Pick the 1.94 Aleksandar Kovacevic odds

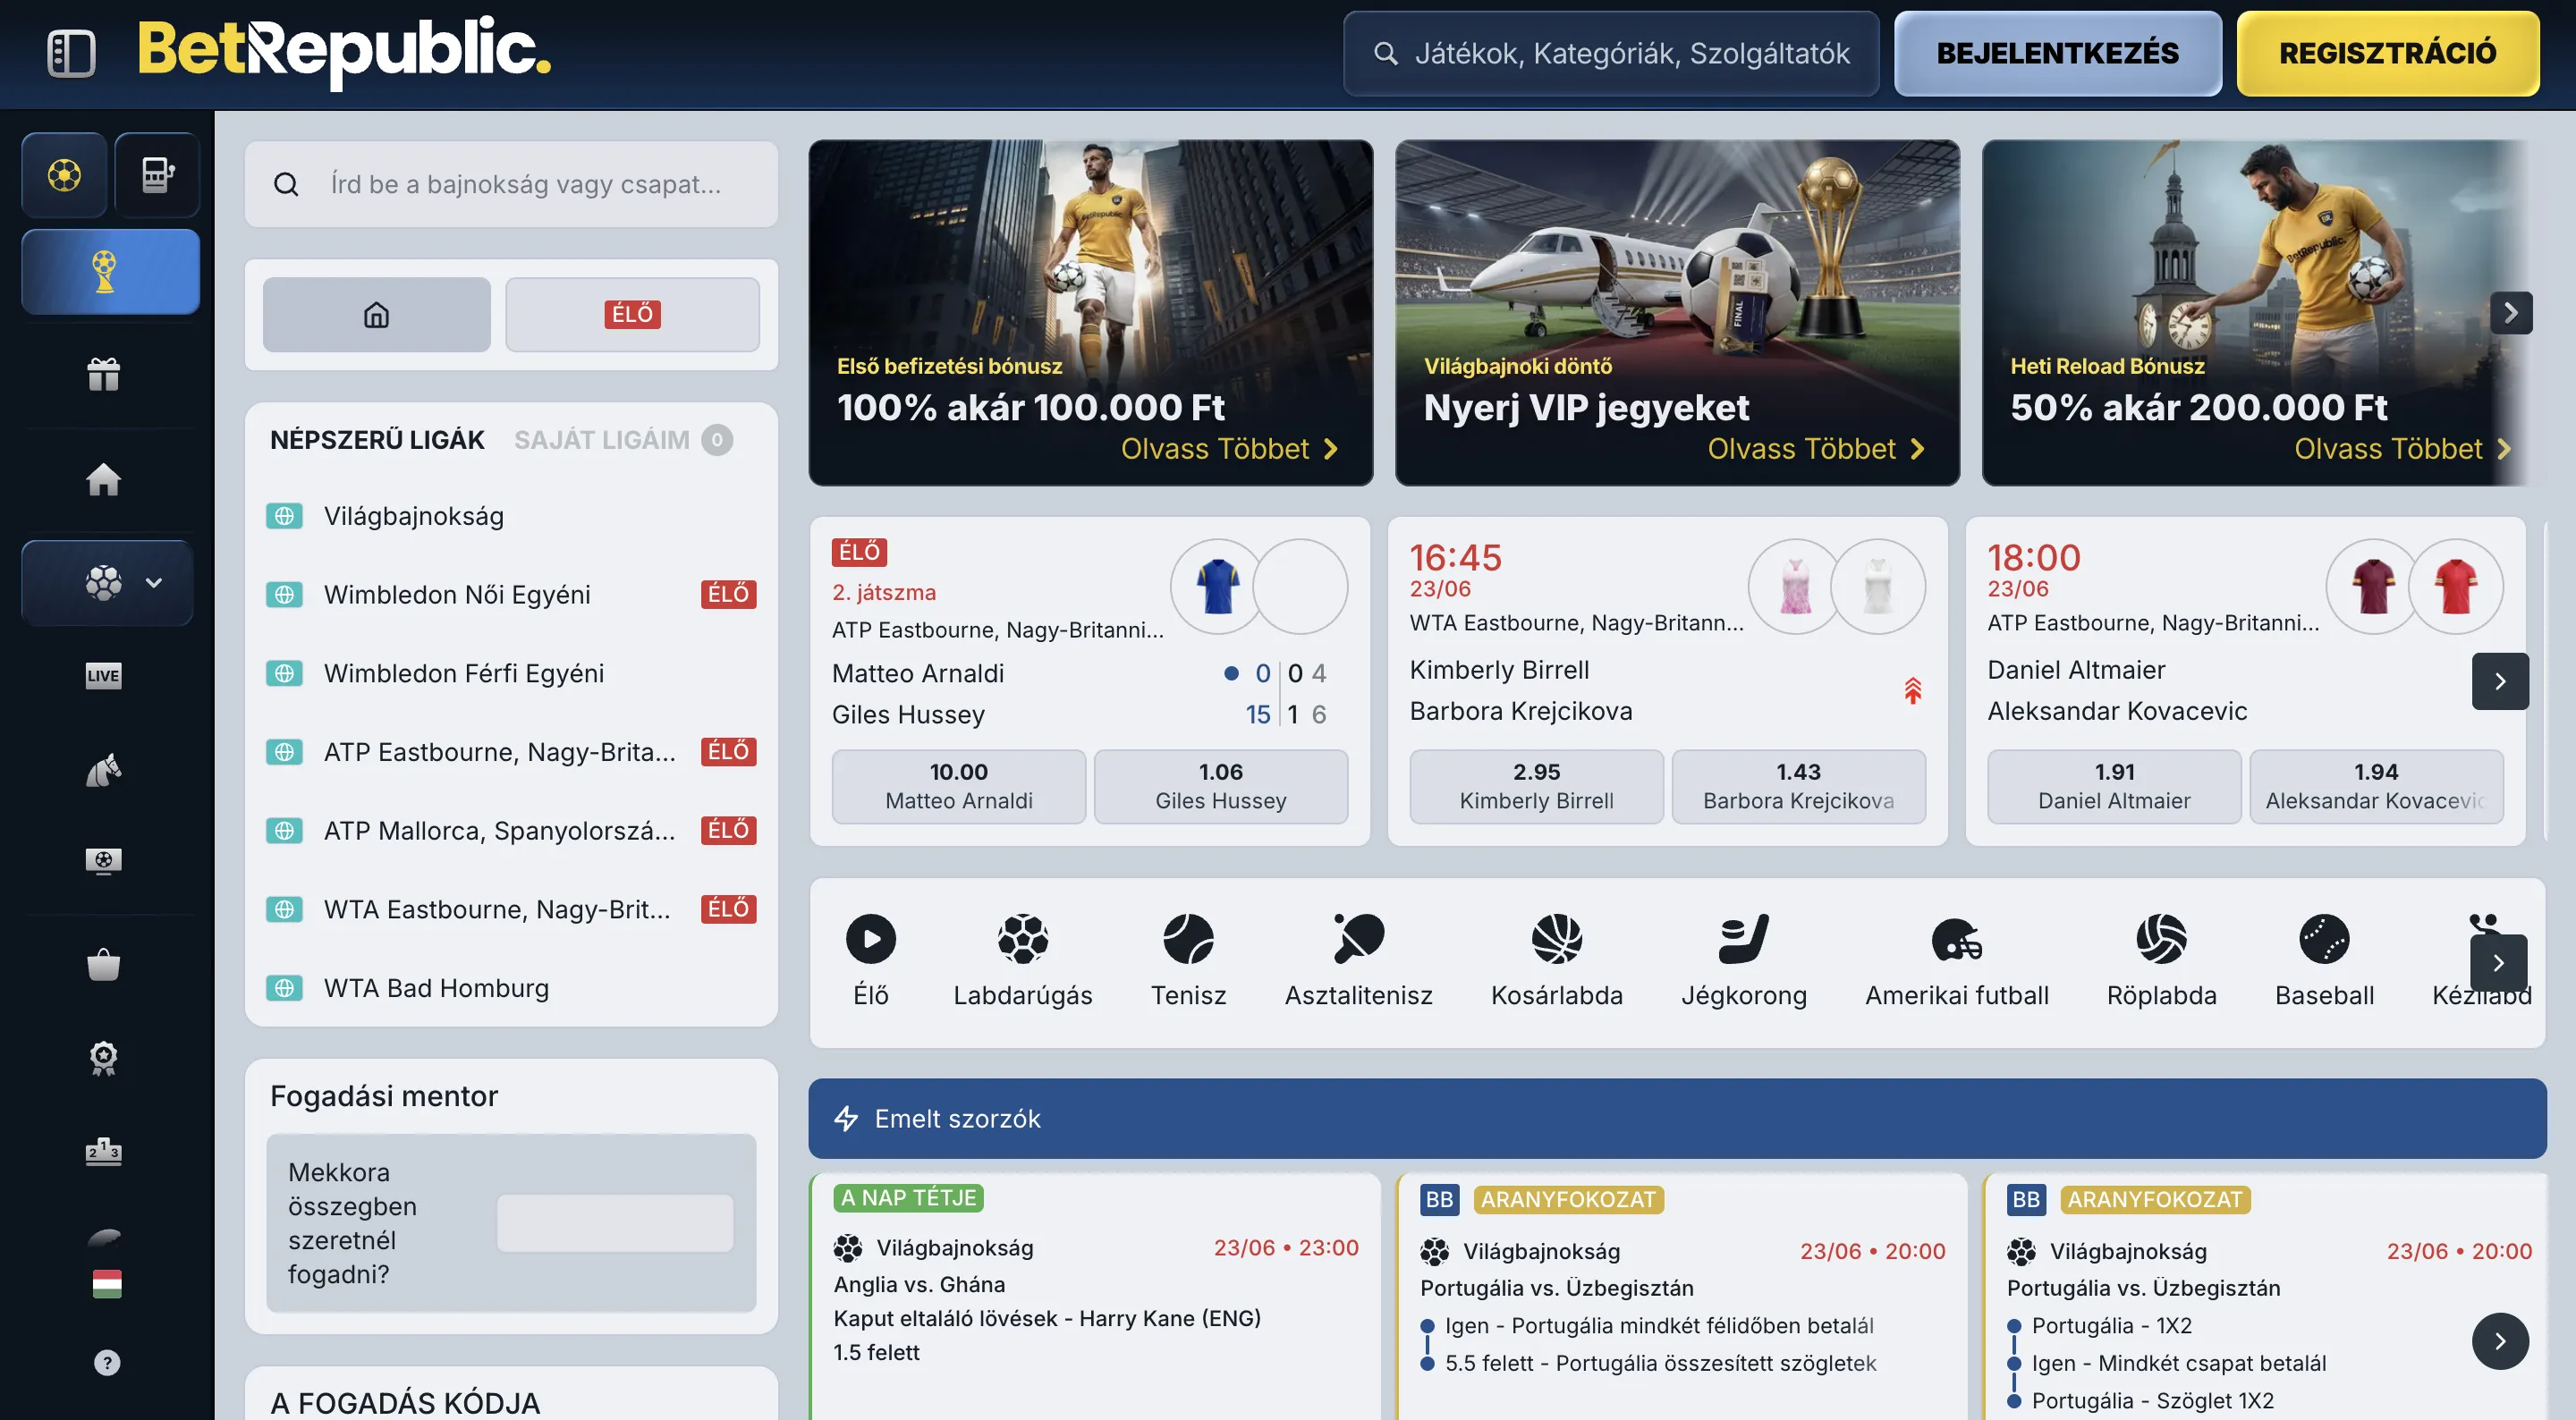(2376, 786)
